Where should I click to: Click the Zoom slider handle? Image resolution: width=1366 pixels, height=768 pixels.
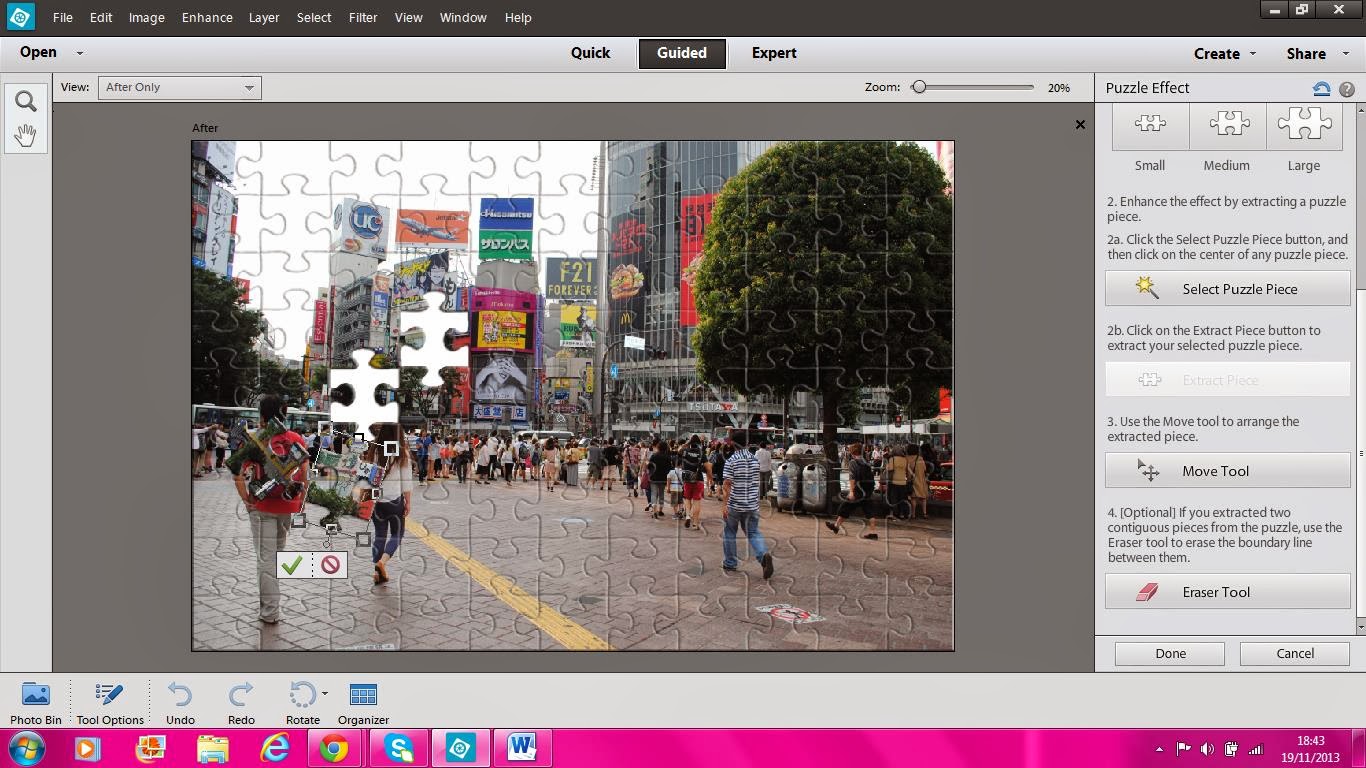[x=919, y=87]
